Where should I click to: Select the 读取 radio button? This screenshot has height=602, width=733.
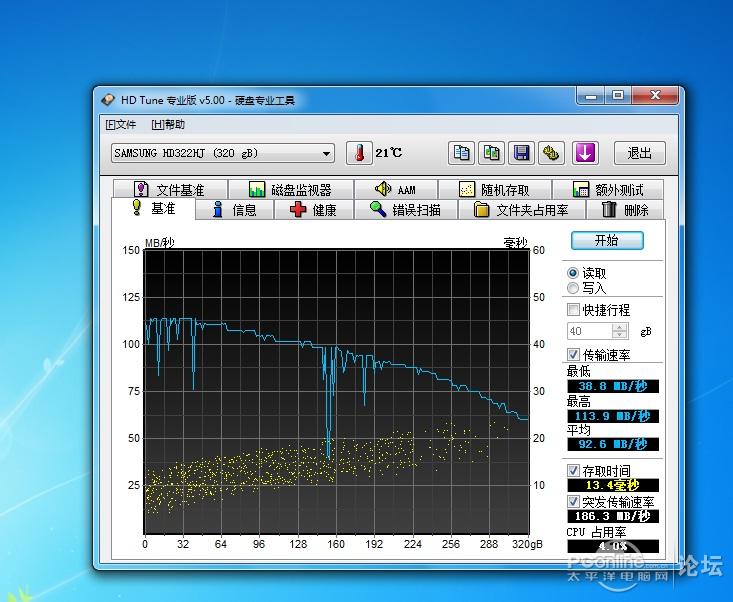[573, 273]
